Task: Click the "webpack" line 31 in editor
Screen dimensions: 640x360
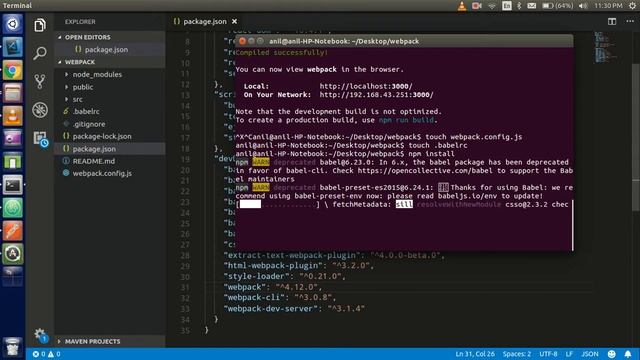Action: click(273, 287)
